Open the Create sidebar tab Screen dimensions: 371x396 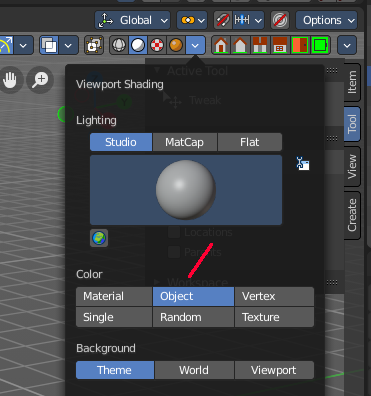coord(352,215)
